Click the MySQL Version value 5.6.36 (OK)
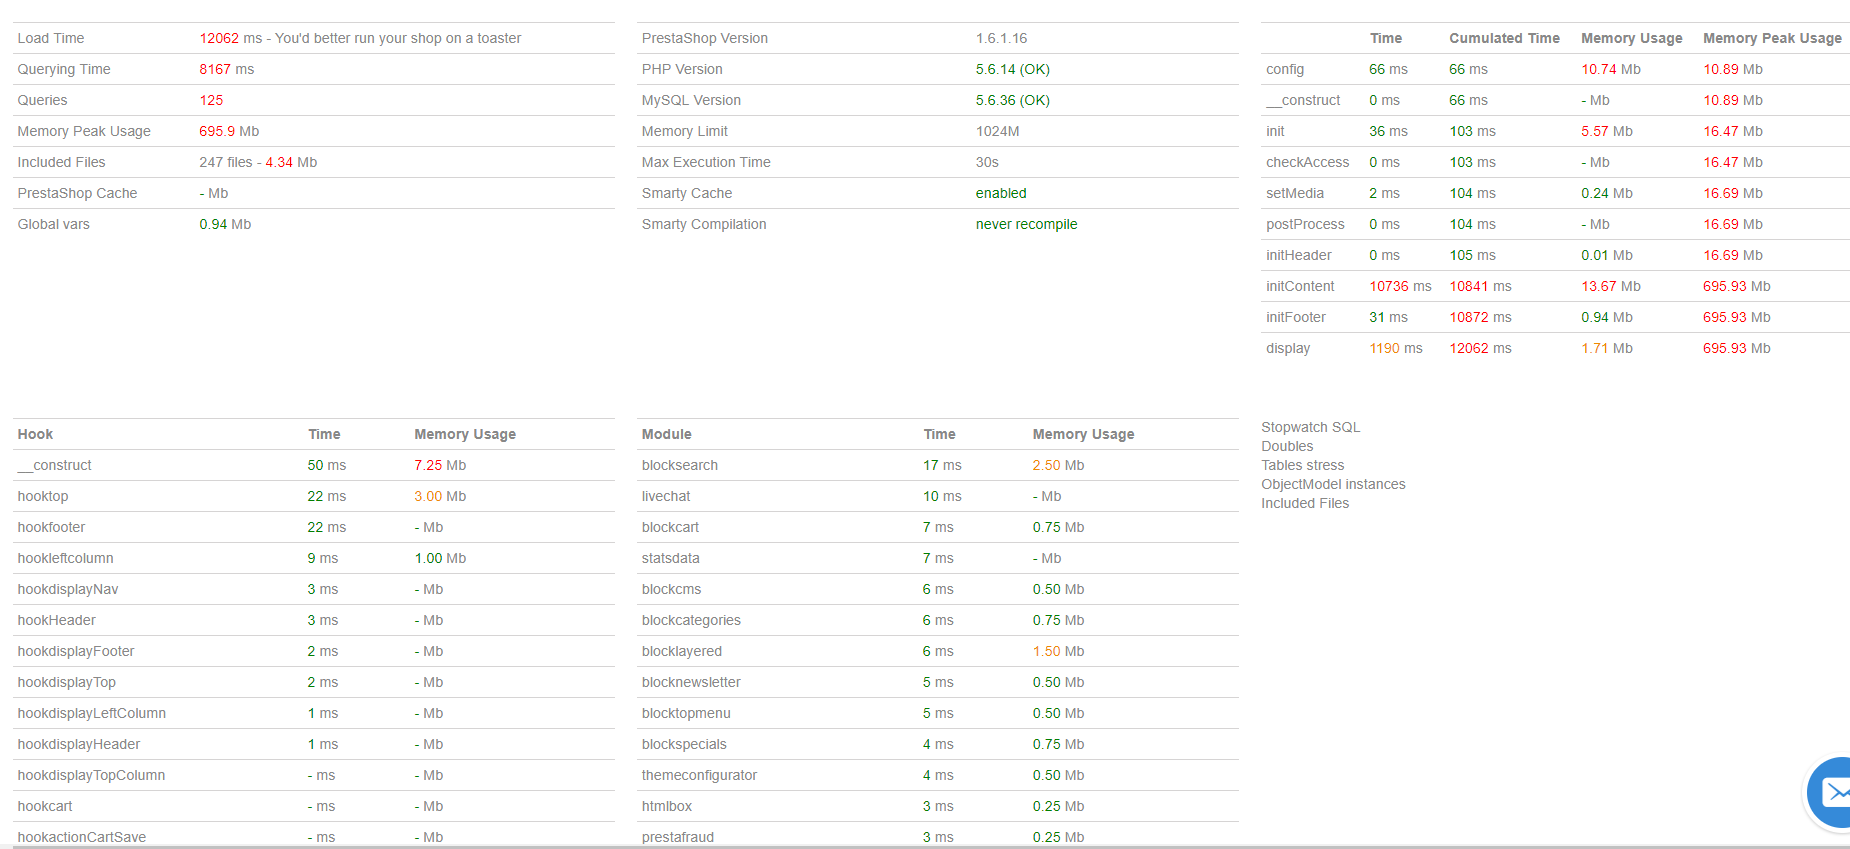Image resolution: width=1850 pixels, height=849 pixels. pyautogui.click(x=1013, y=100)
